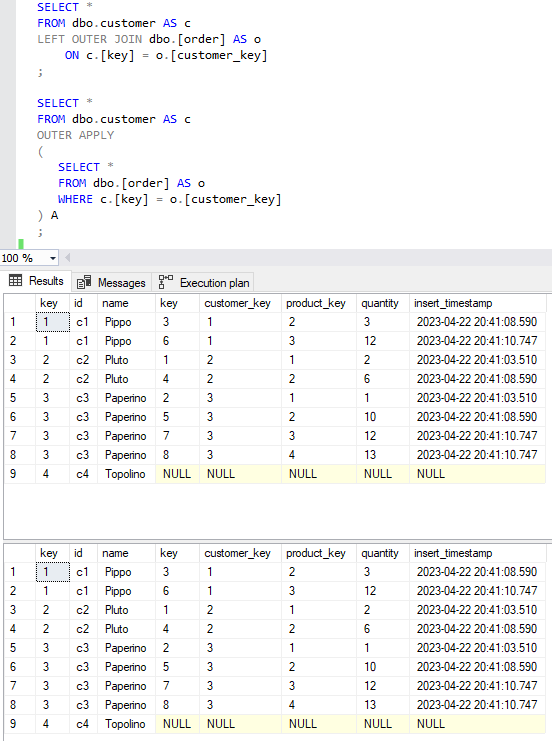Click the horizontal scroll left arrow
This screenshot has height=741, width=552.
click(68, 258)
